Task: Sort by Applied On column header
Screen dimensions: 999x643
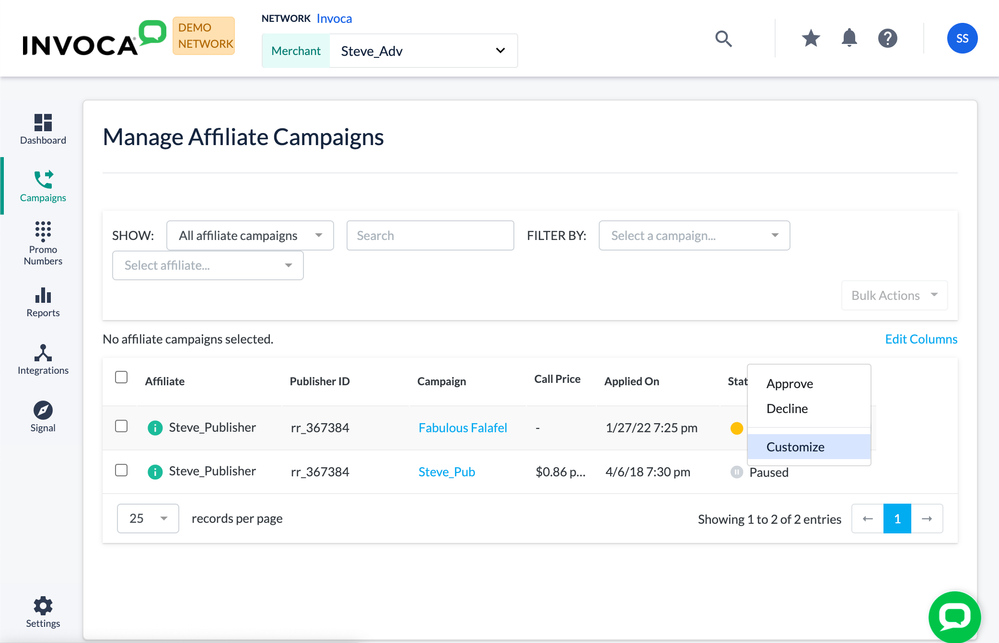Action: tap(631, 381)
